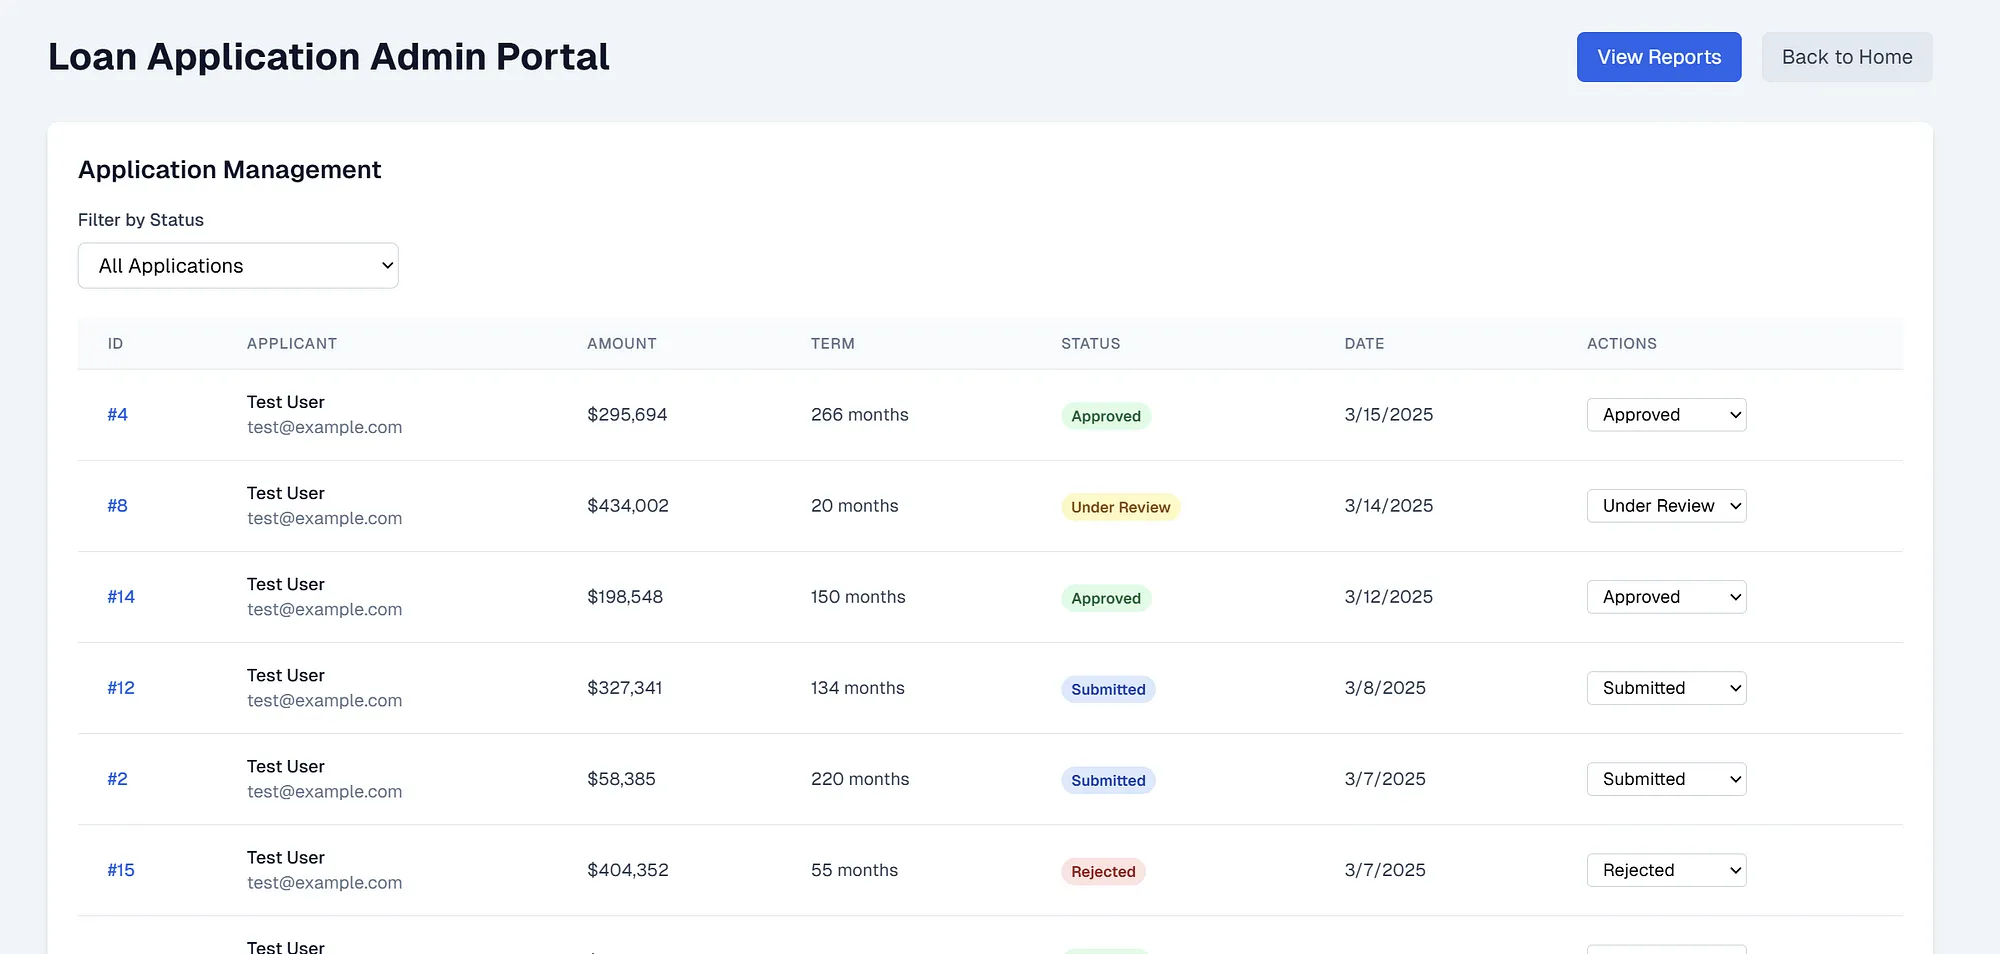Select application ID #12
The height and width of the screenshot is (954, 2000).
click(x=120, y=688)
